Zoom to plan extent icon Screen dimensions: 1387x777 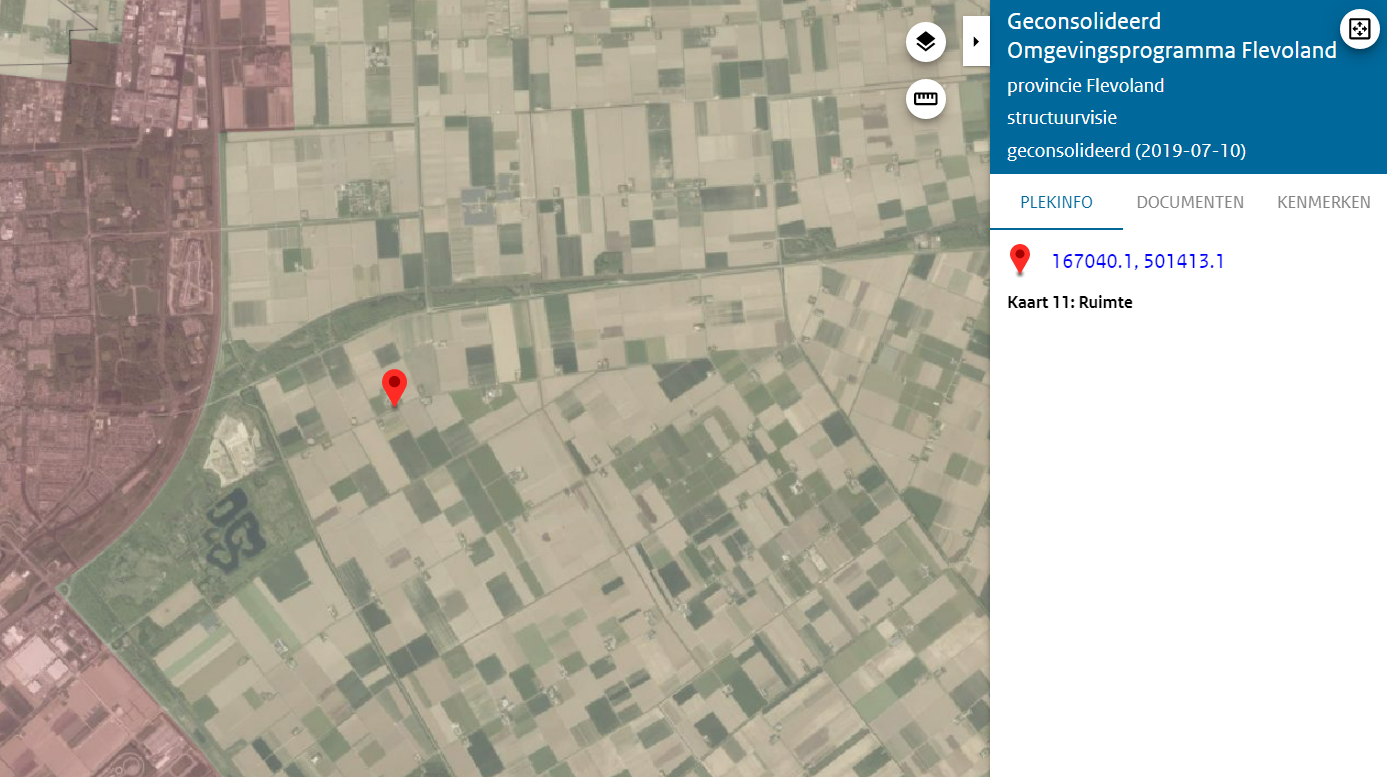1359,28
